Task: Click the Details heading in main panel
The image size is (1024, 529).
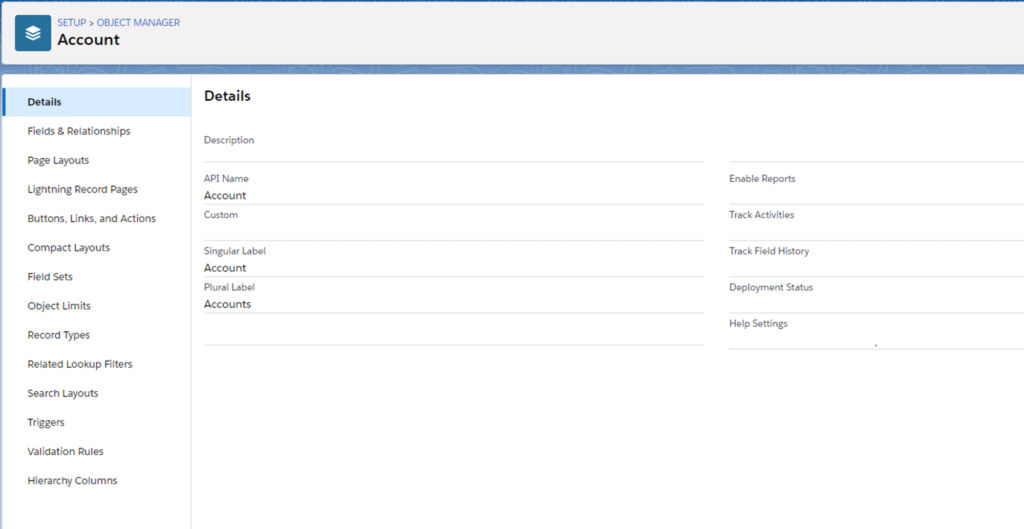Action: pyautogui.click(x=227, y=96)
